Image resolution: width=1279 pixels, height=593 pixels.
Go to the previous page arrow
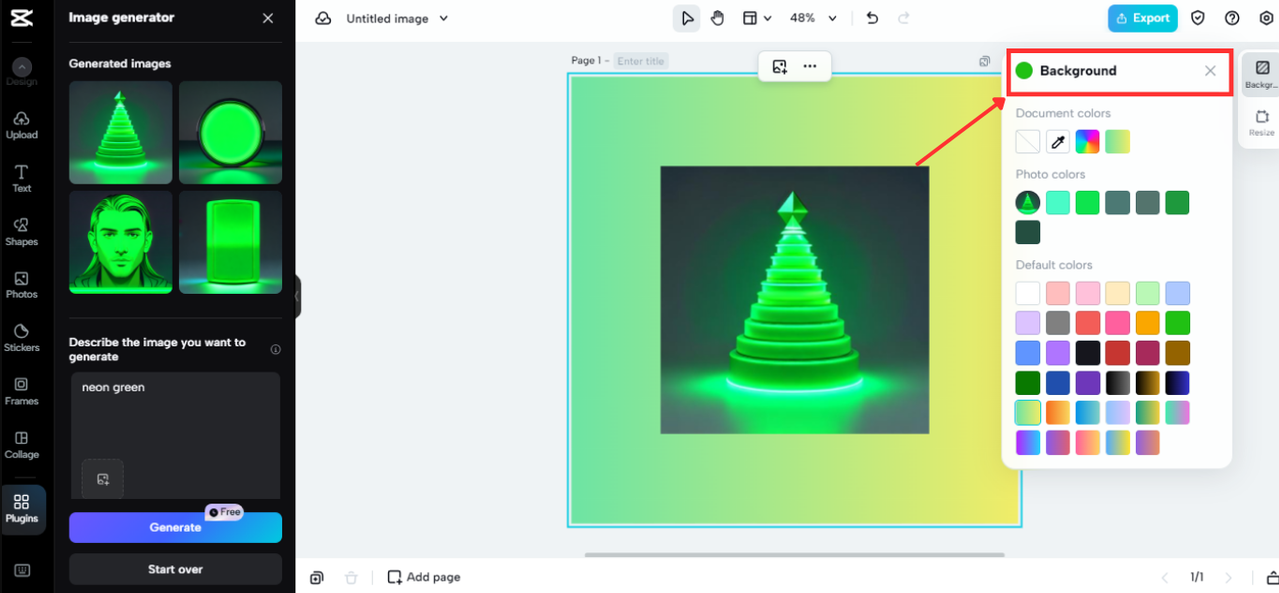click(x=1164, y=577)
